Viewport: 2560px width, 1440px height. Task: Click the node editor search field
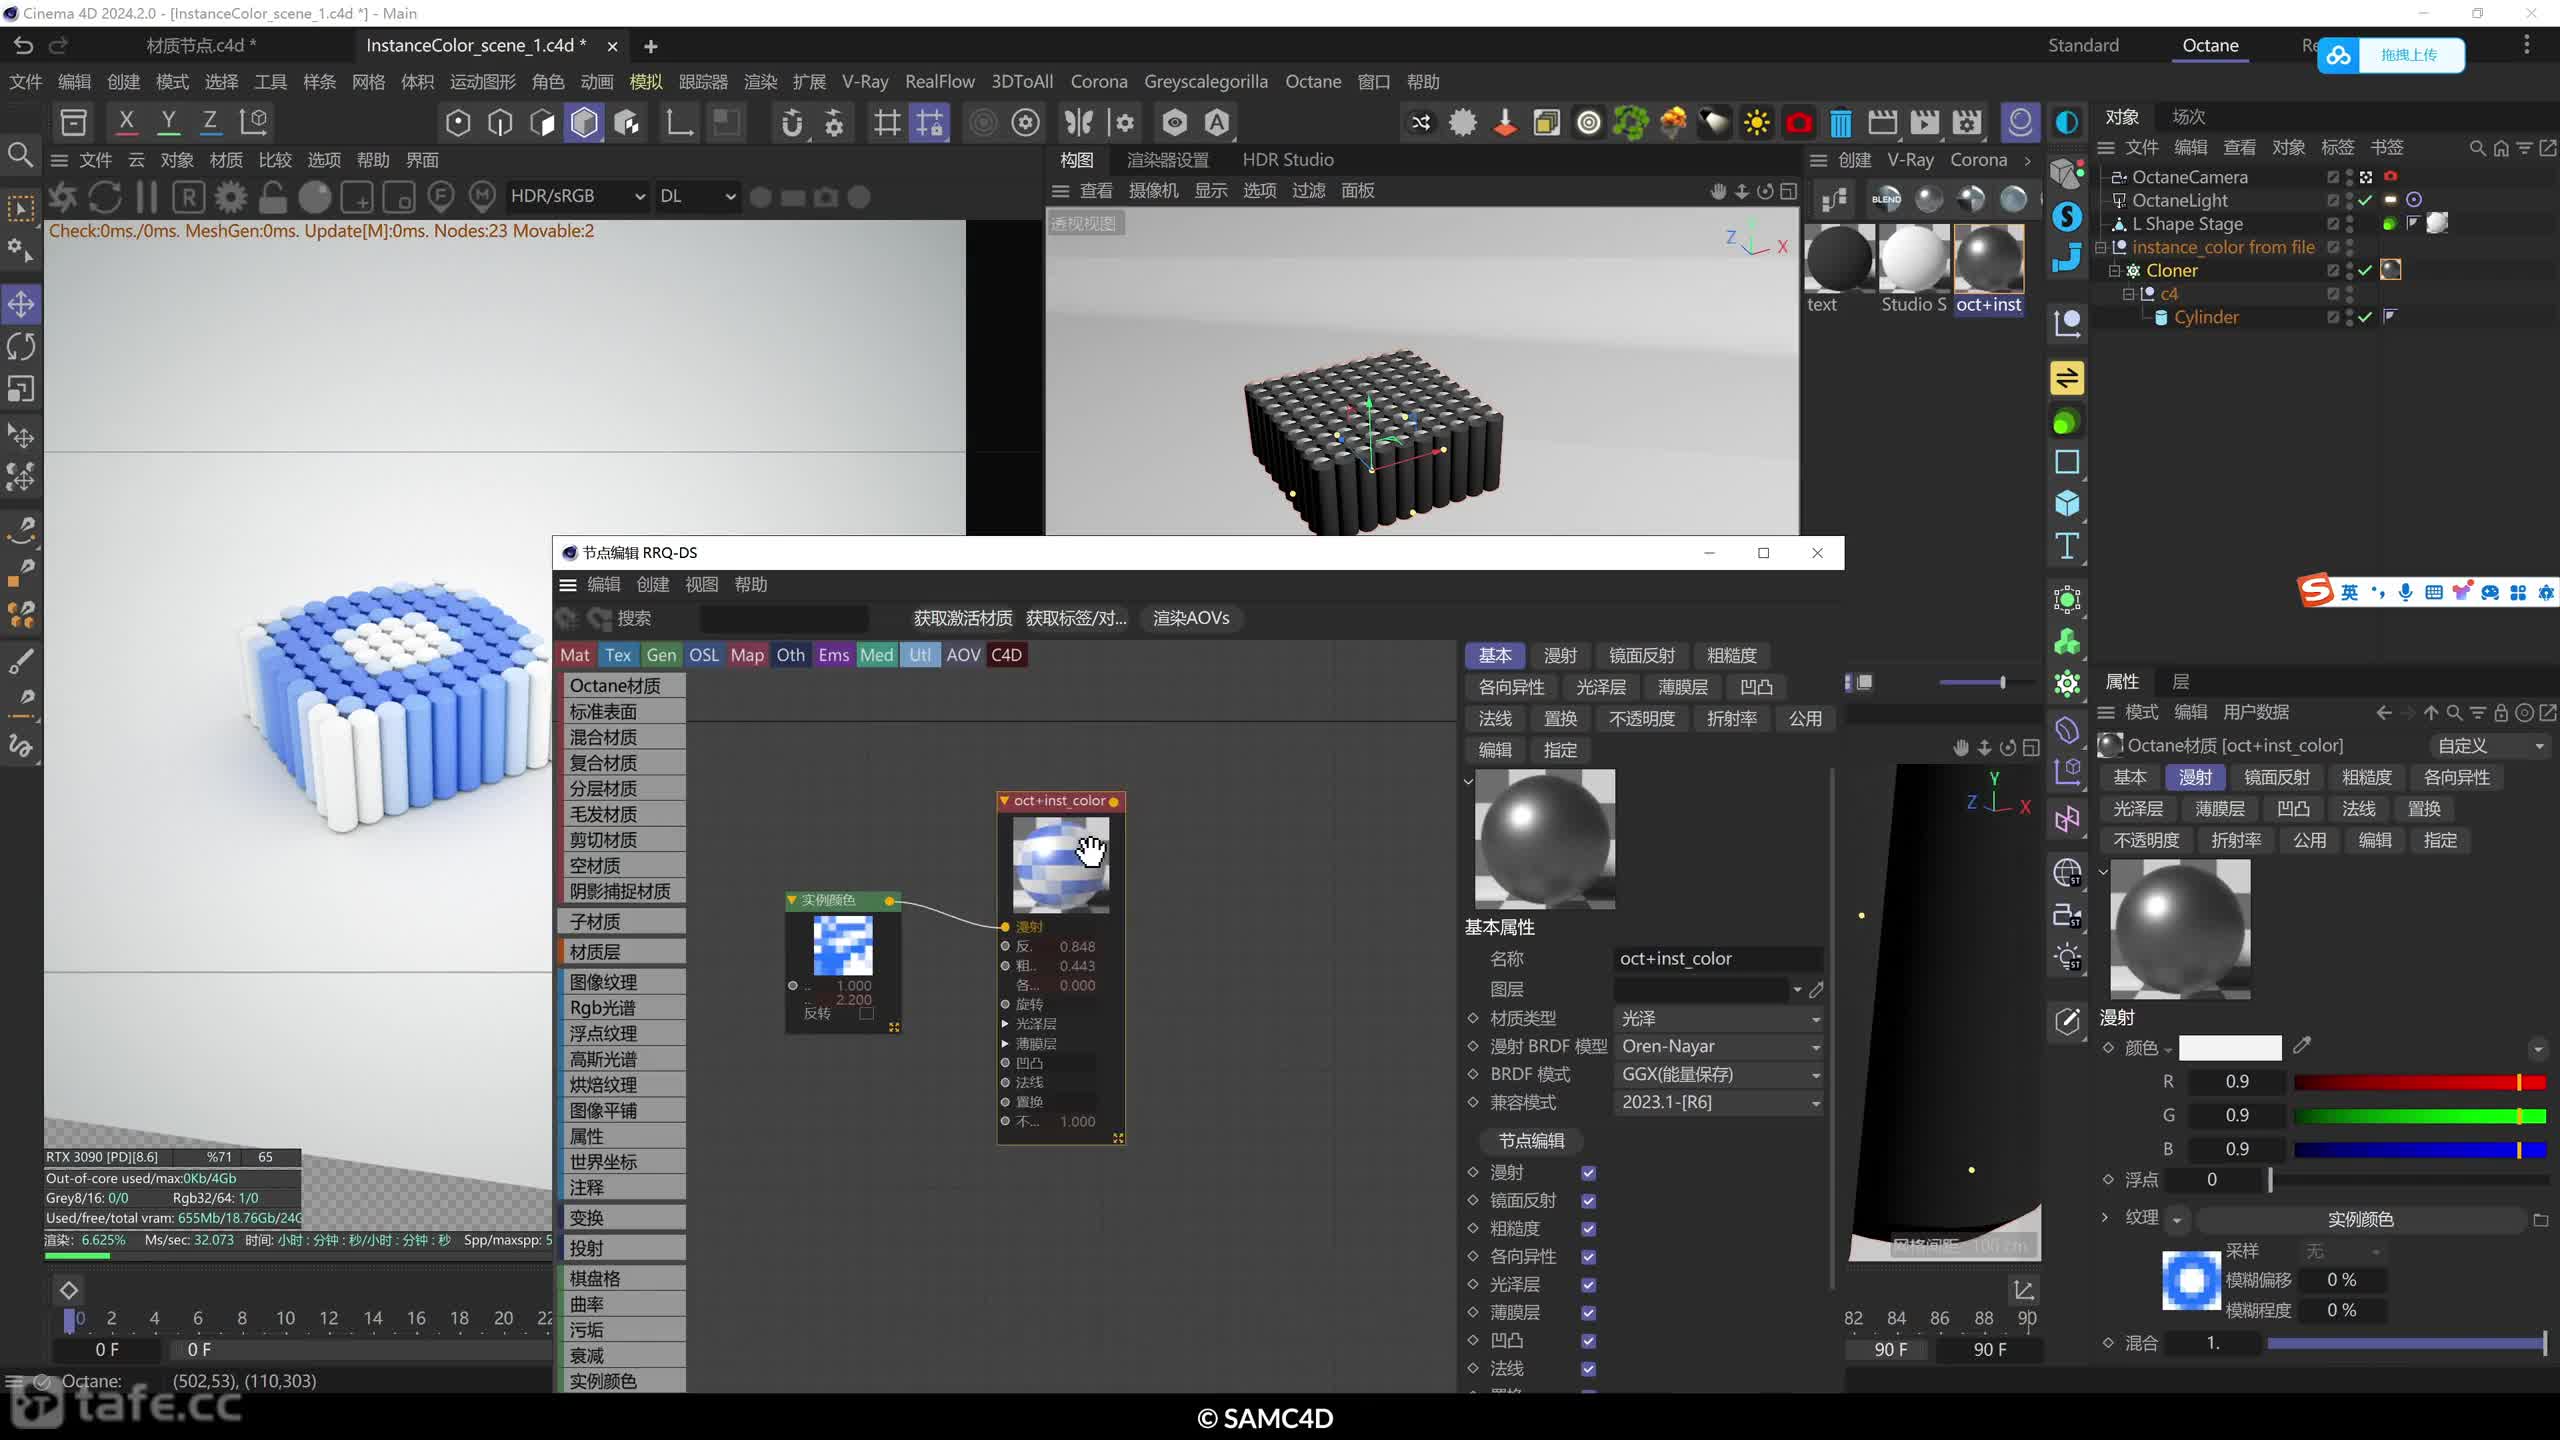click(x=784, y=618)
